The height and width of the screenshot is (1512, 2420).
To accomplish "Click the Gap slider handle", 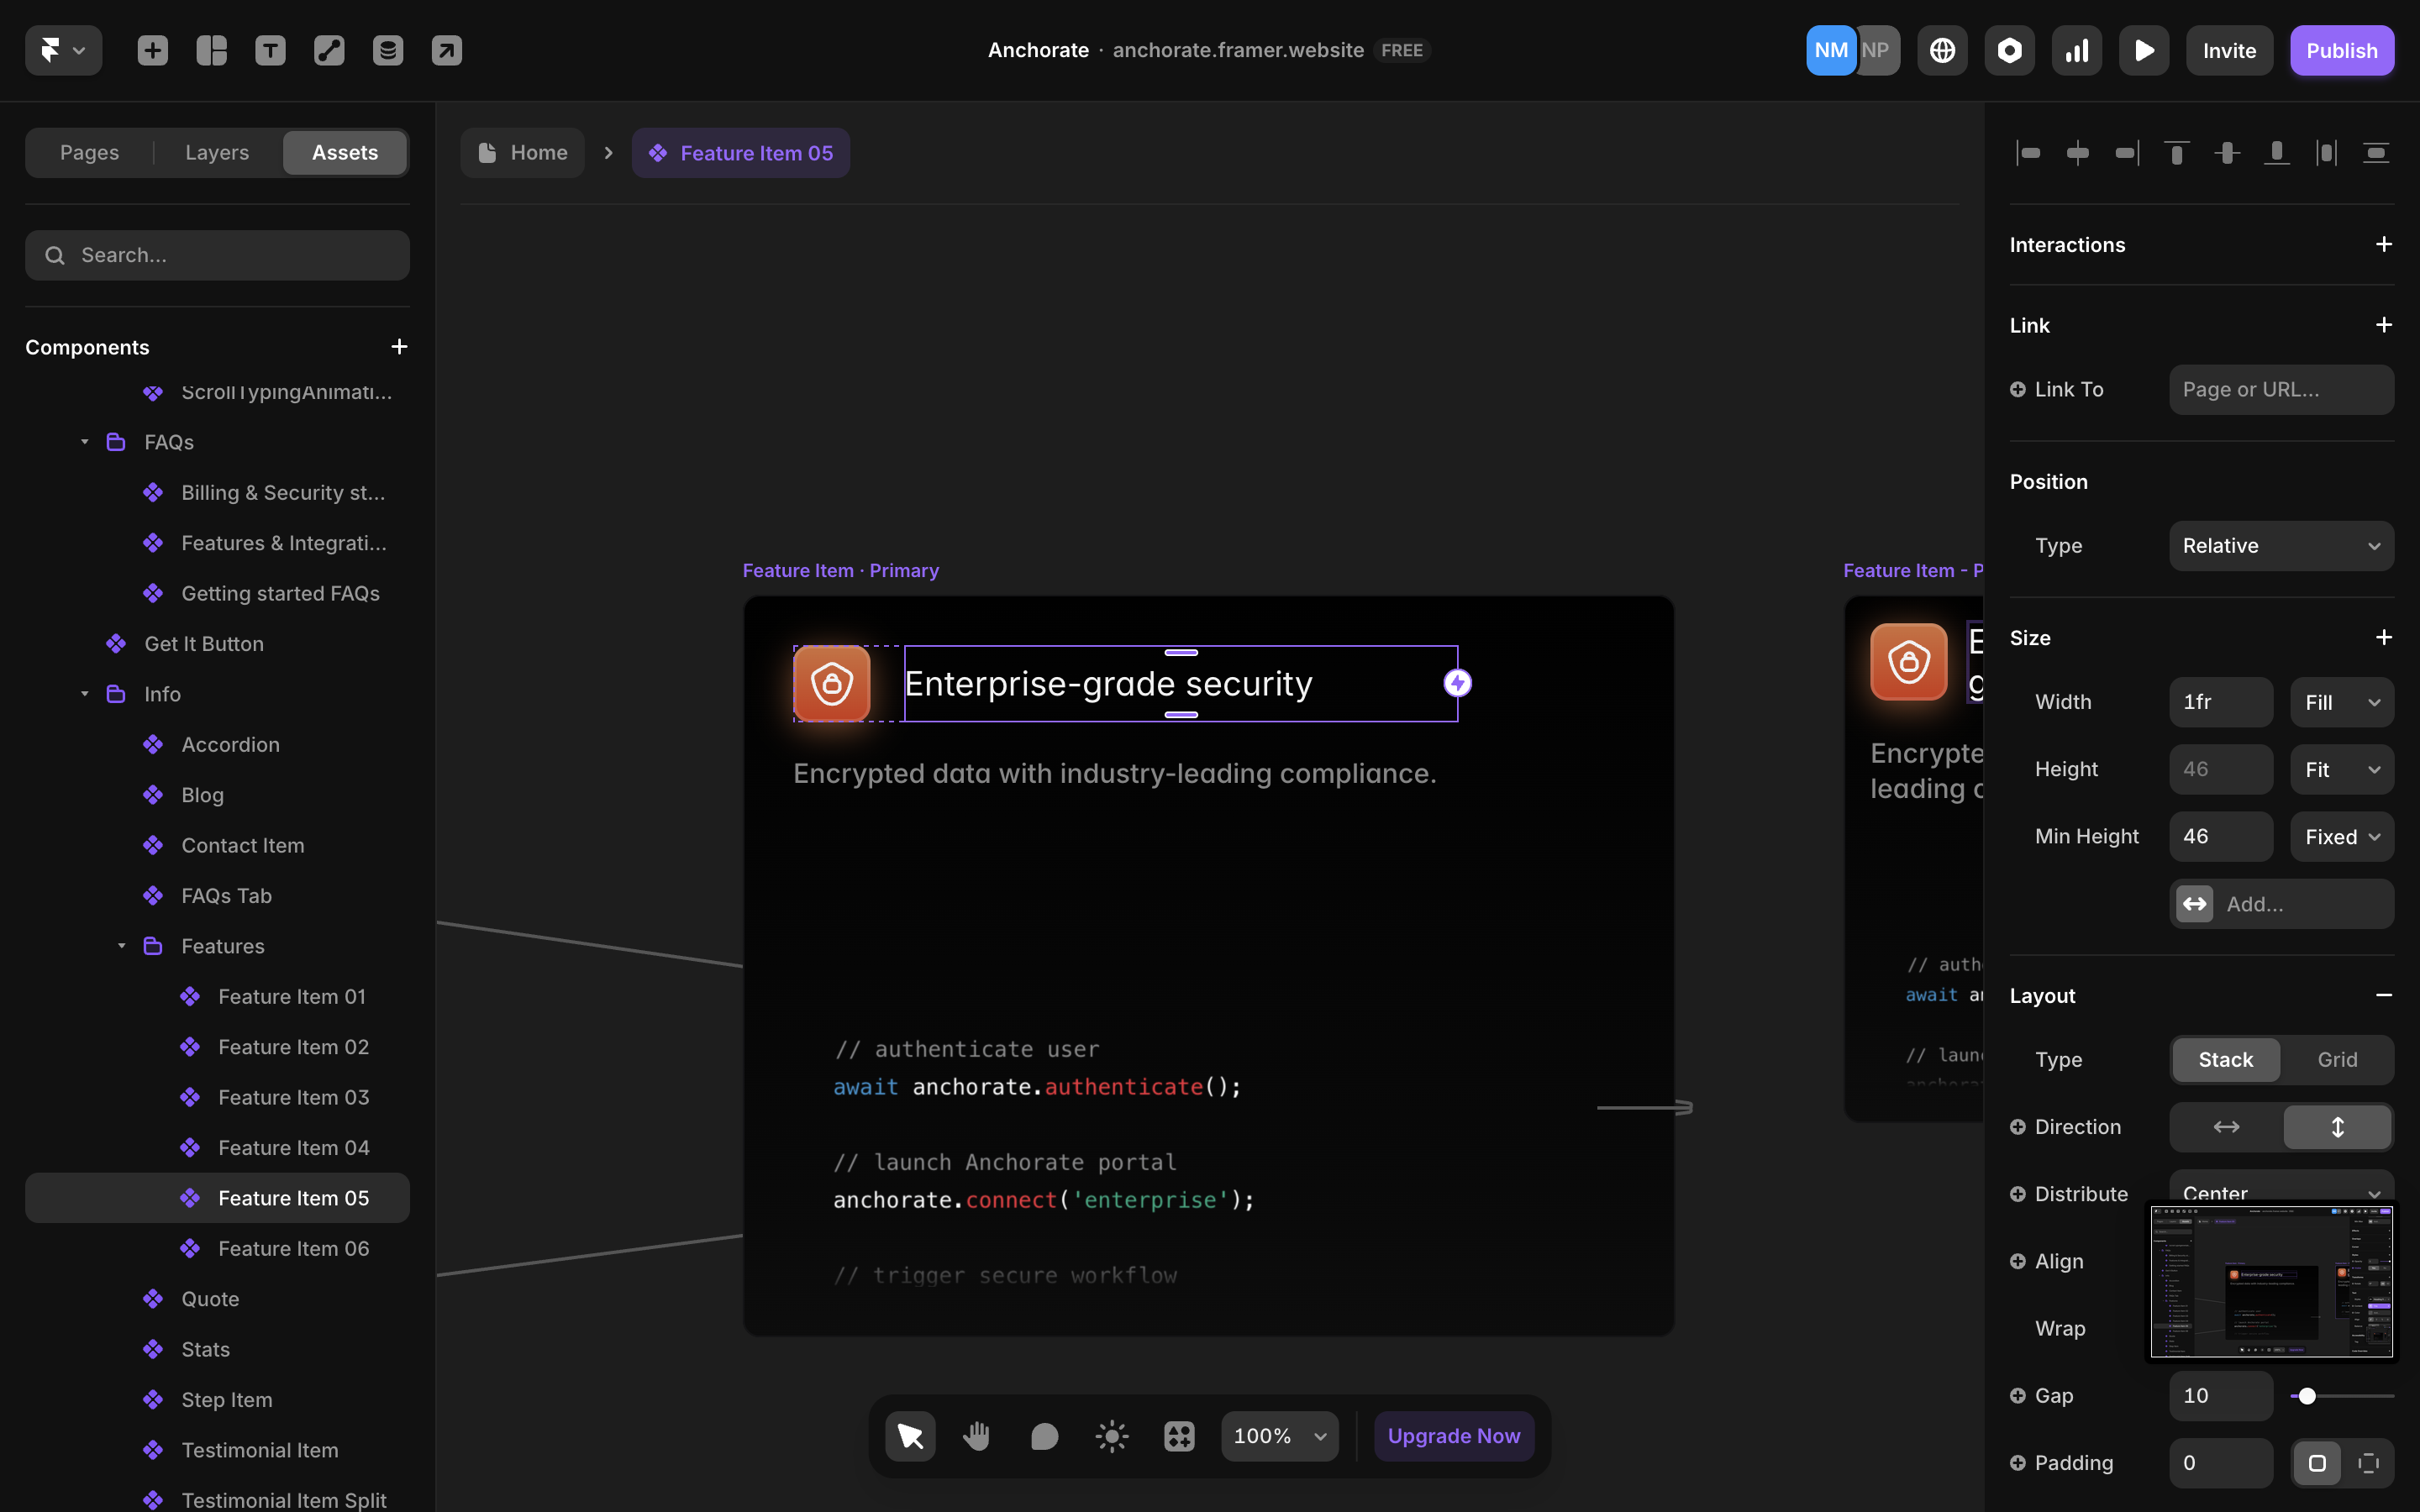I will click(x=2307, y=1396).
